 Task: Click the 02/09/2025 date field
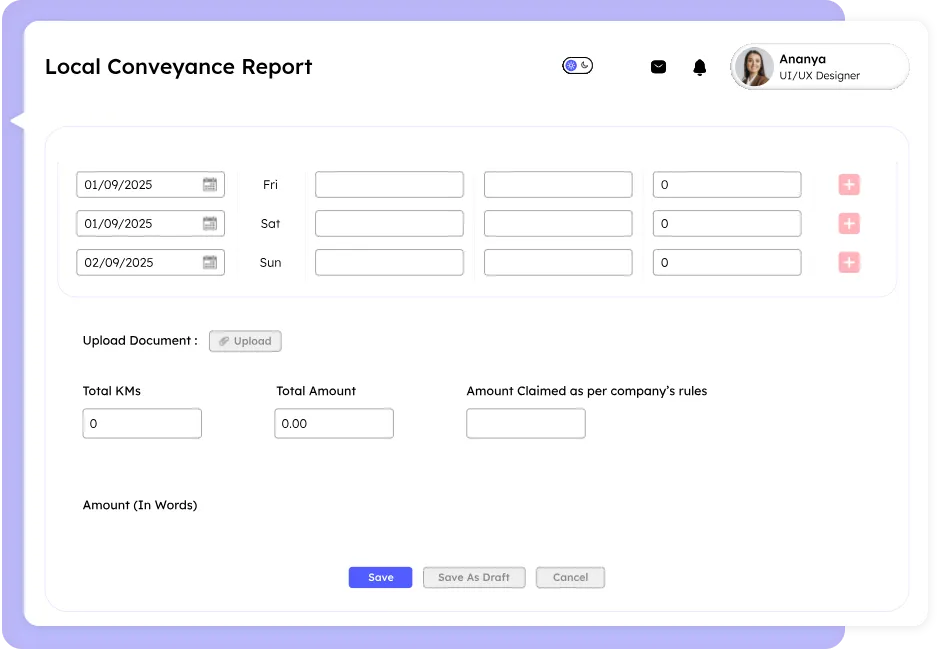(x=138, y=263)
